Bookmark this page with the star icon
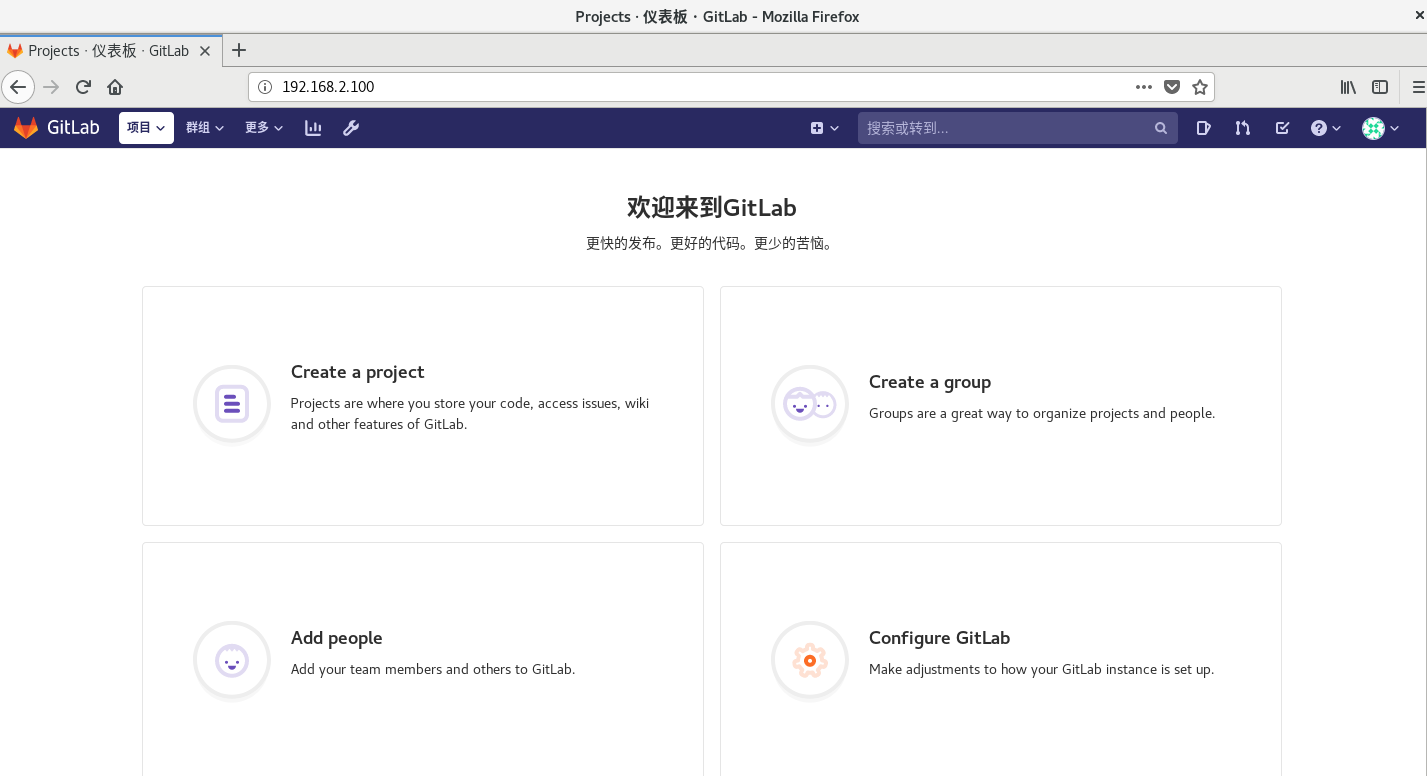This screenshot has height=776, width=1427. pos(1200,87)
